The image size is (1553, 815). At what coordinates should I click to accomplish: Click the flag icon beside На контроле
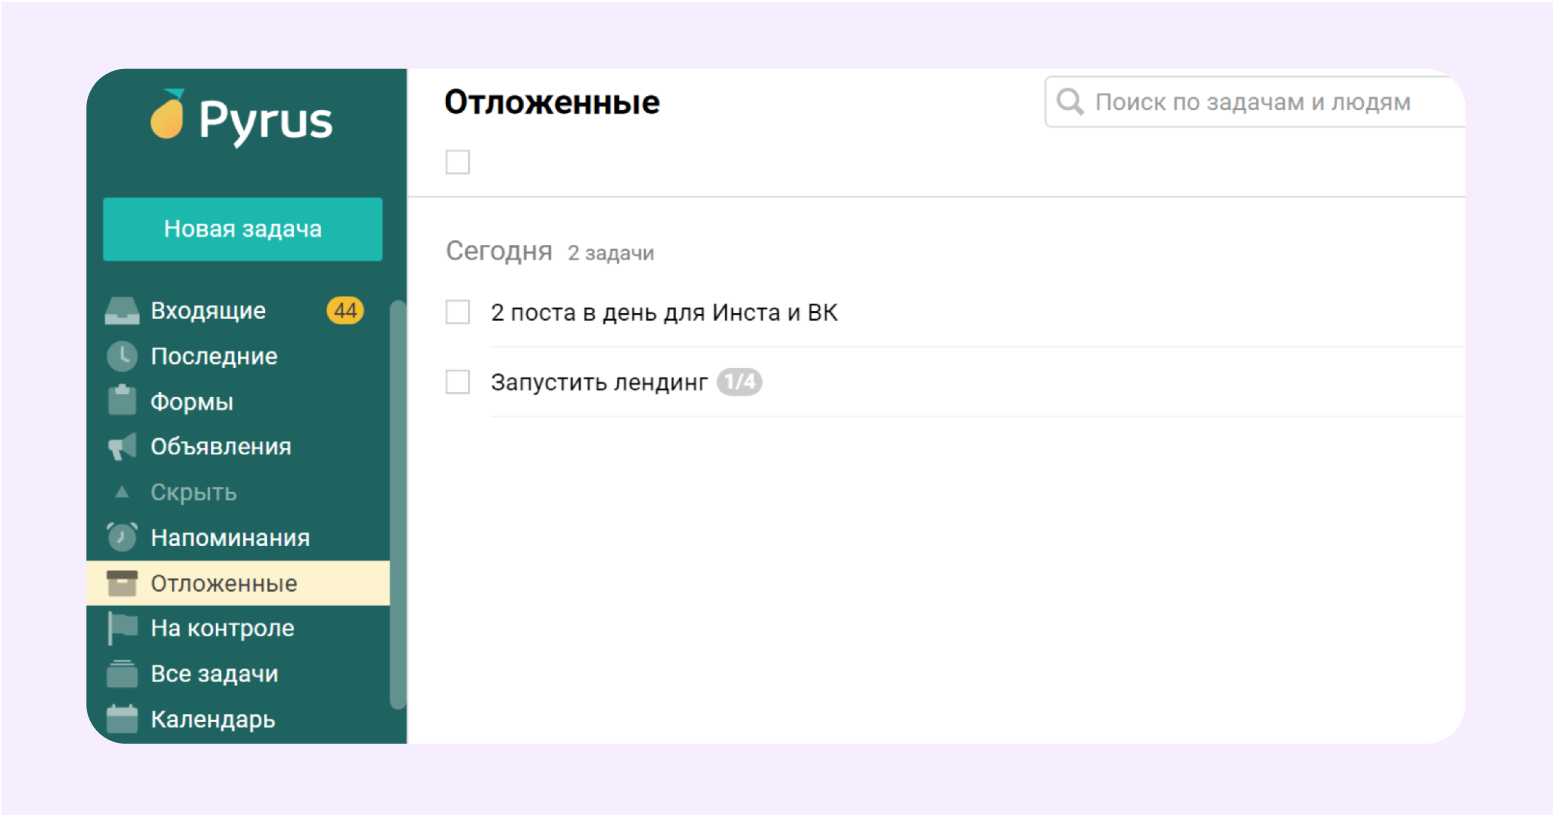tap(122, 628)
